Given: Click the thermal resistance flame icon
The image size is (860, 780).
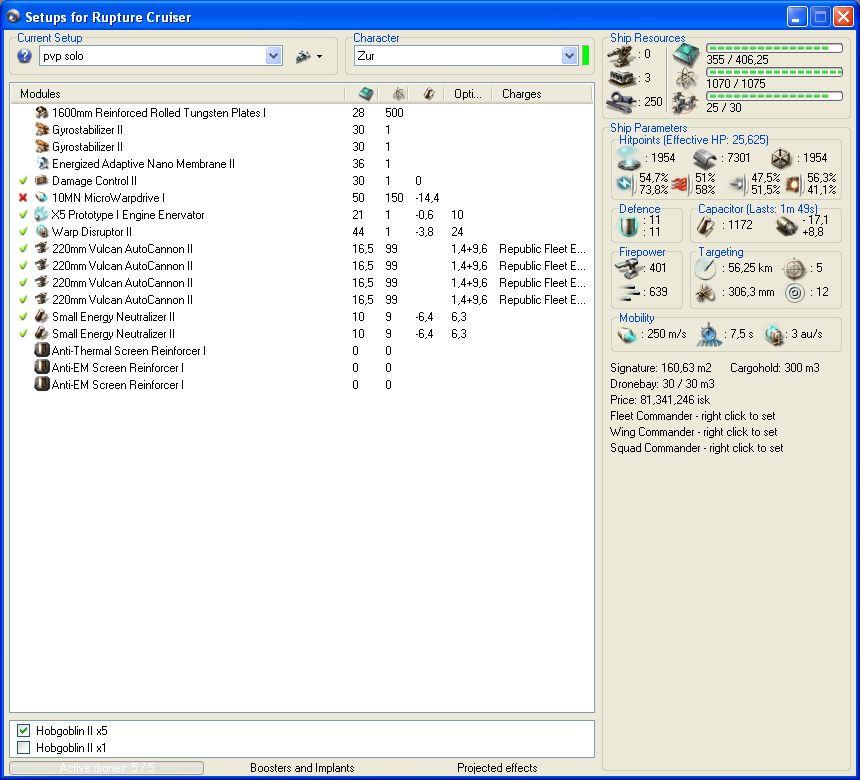Looking at the screenshot, I should coord(680,184).
